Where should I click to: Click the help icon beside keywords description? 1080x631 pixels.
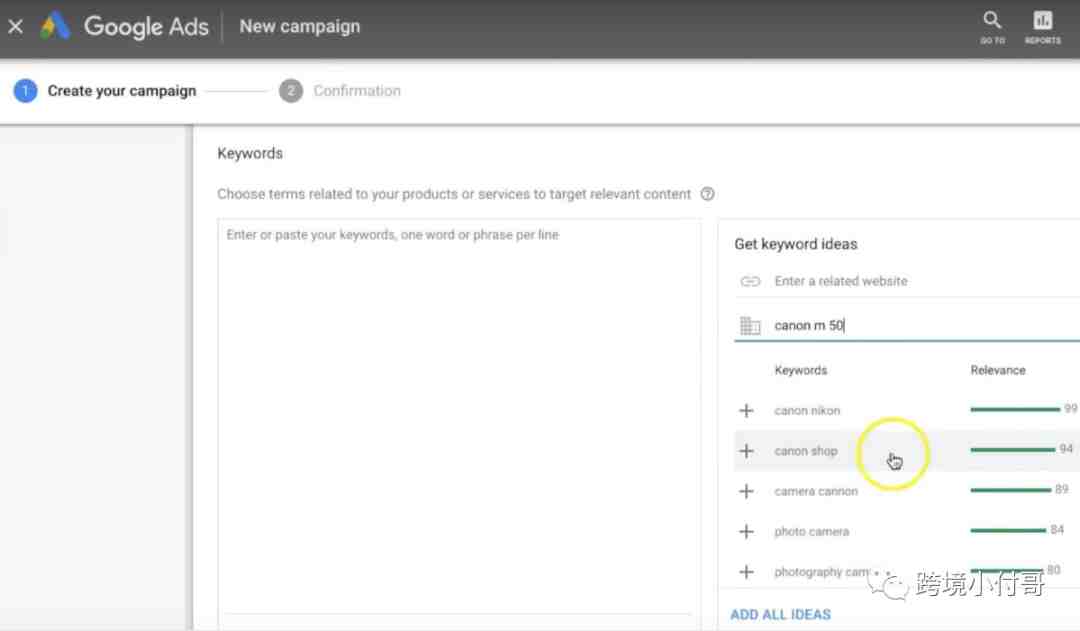(707, 194)
